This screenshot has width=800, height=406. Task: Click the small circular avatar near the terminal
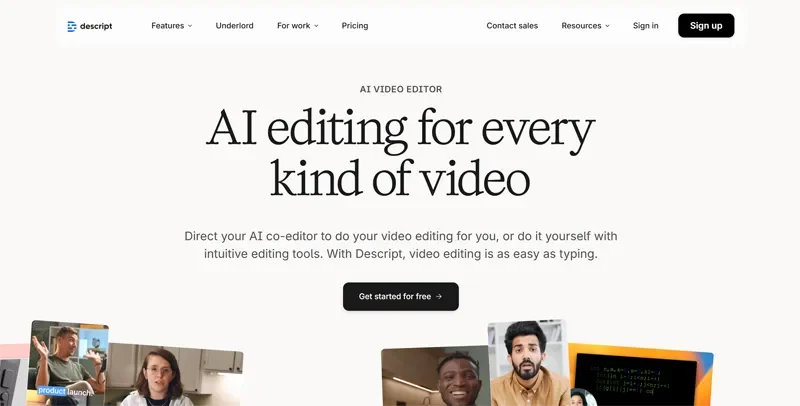pos(580,398)
